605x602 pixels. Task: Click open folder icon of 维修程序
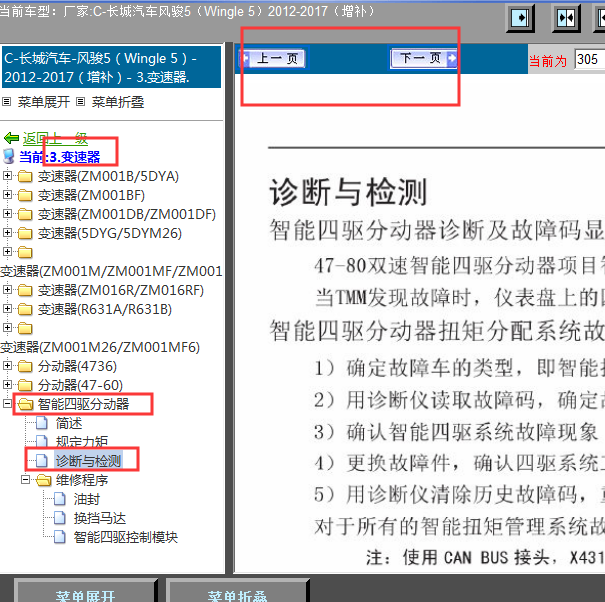pos(44,480)
